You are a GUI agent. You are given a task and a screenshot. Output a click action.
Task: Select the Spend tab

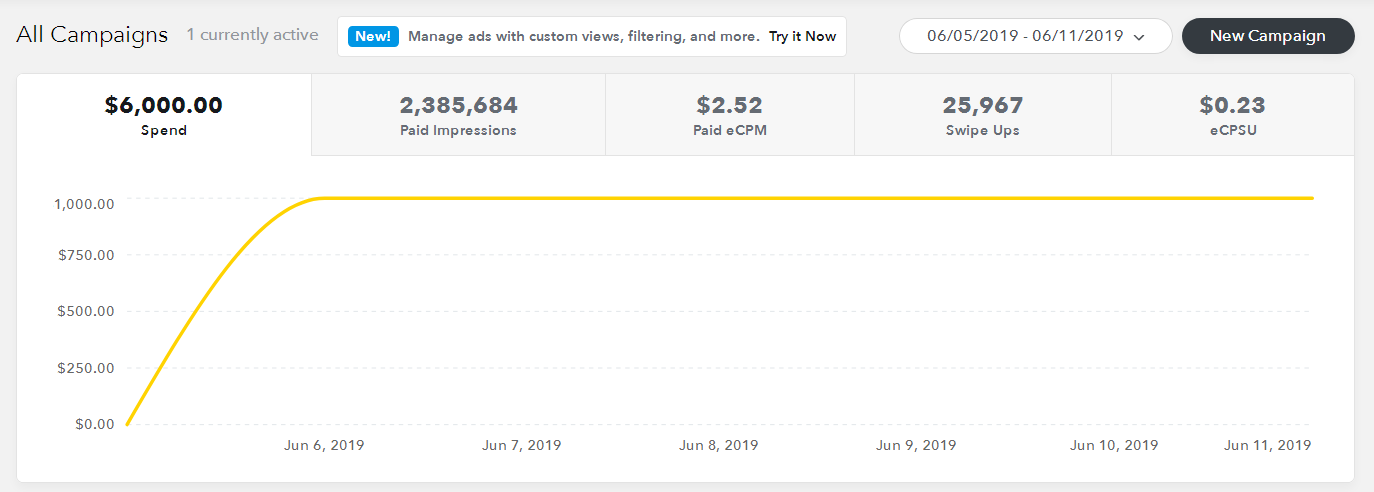pos(164,115)
